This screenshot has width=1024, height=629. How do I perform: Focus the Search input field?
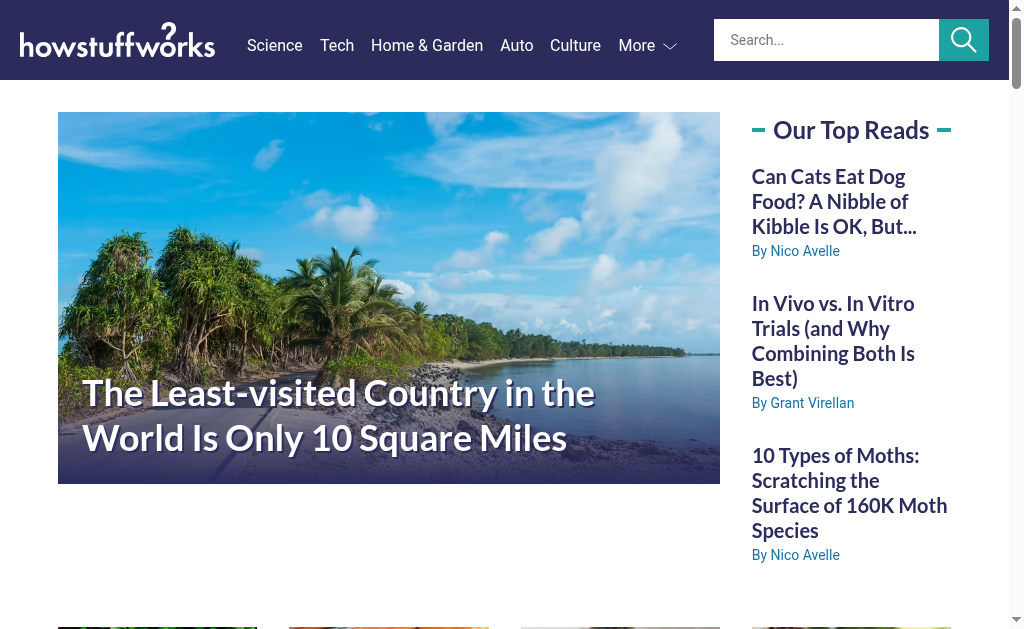pyautogui.click(x=826, y=40)
